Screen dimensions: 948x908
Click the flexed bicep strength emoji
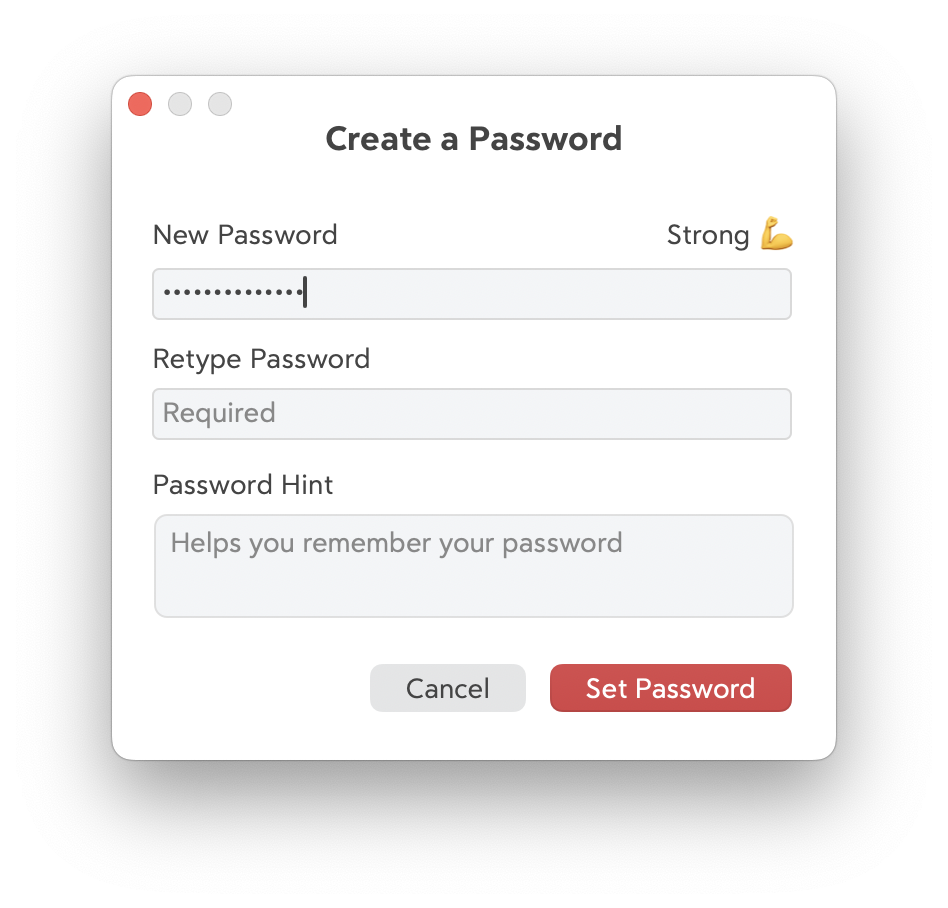point(776,233)
